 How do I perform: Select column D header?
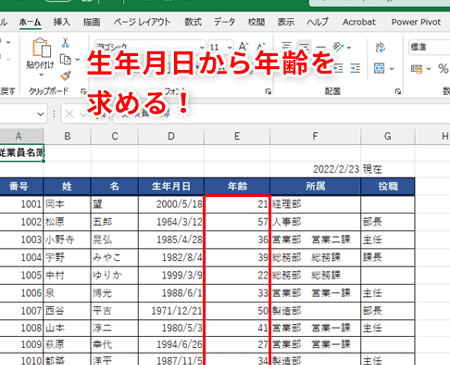[x=171, y=136]
